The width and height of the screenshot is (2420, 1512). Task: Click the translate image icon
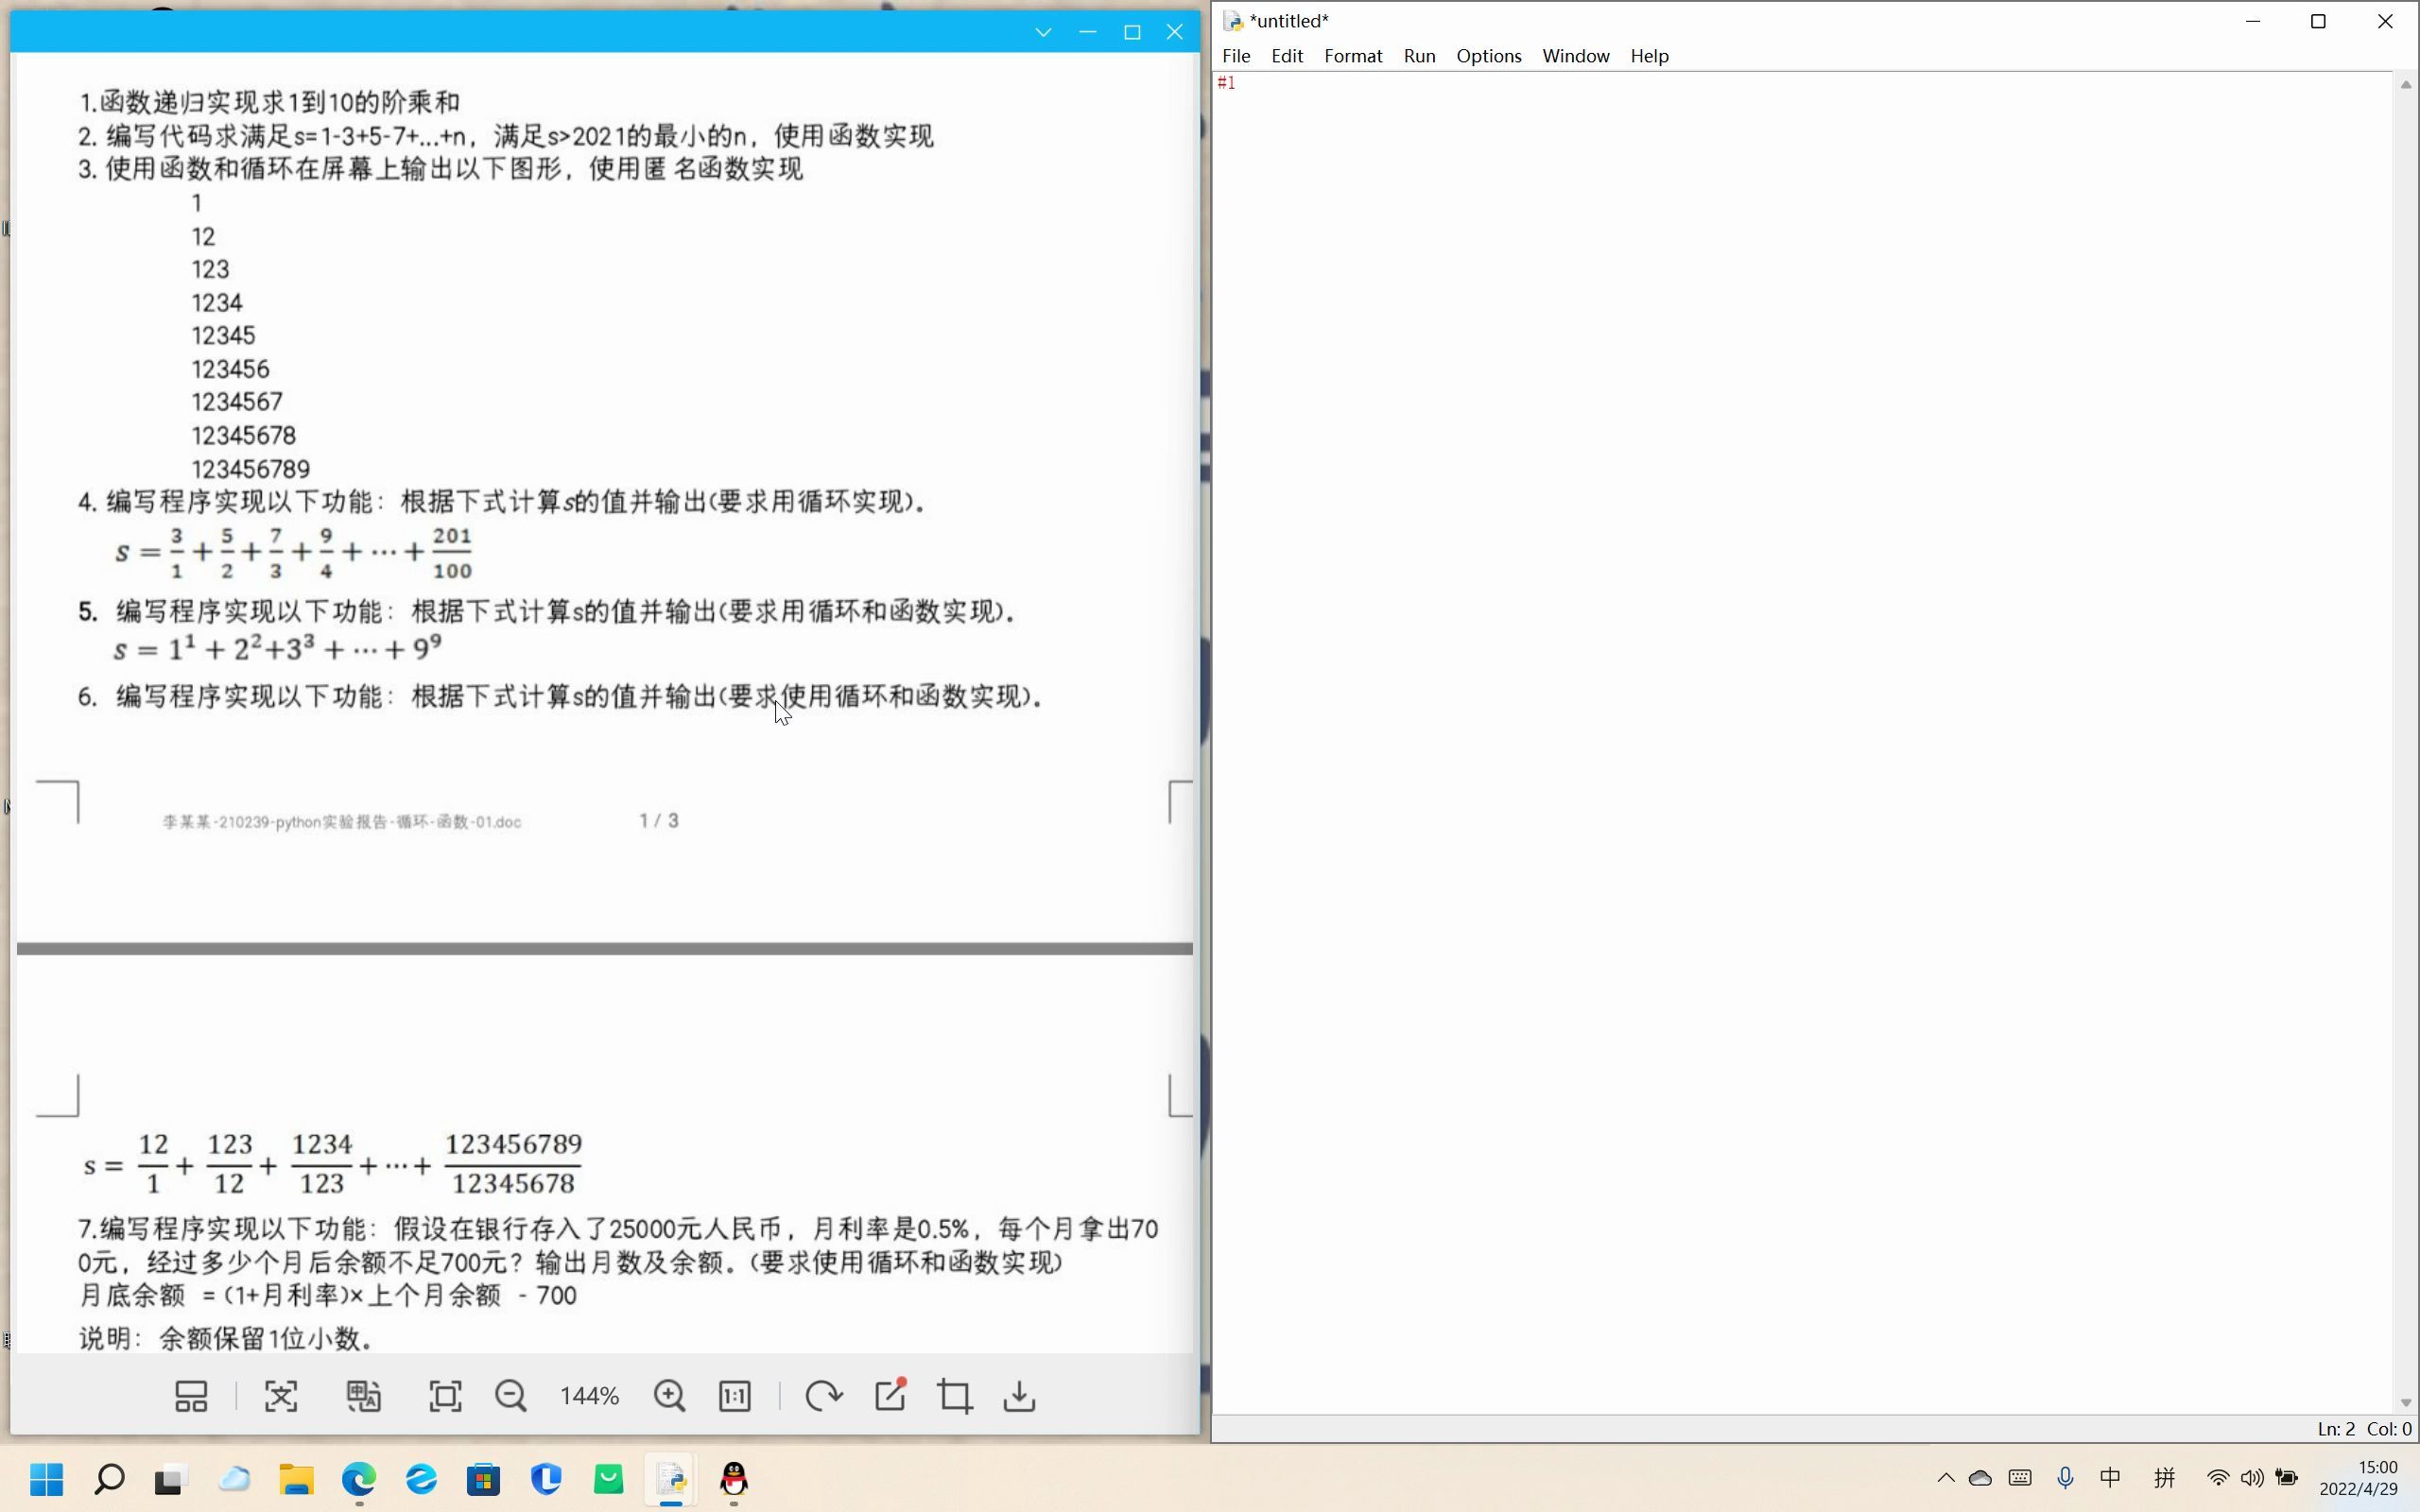[x=363, y=1396]
